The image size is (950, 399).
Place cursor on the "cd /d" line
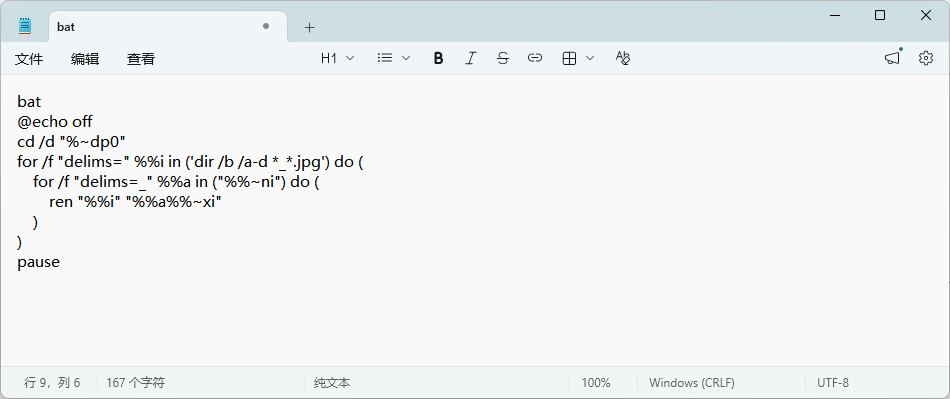(x=71, y=142)
